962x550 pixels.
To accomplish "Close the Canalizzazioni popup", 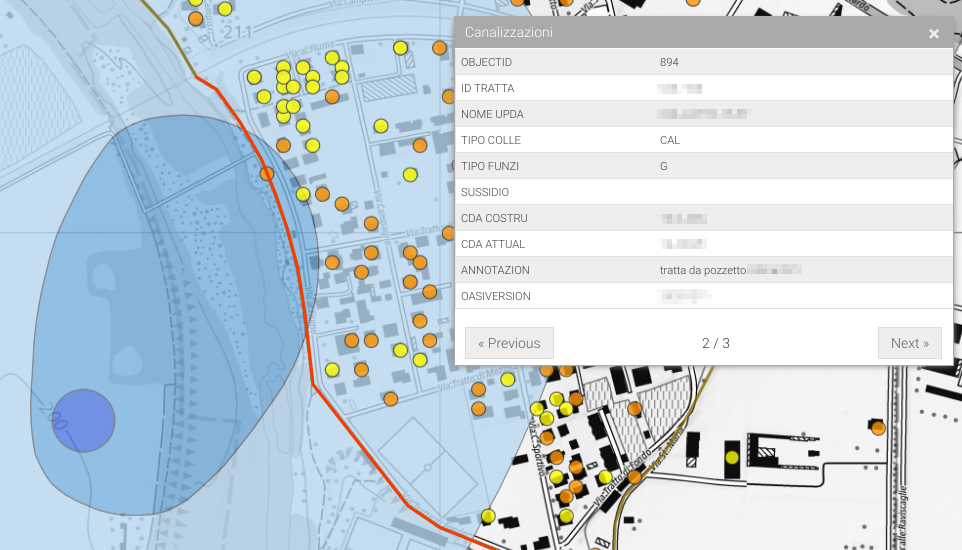I will 933,34.
